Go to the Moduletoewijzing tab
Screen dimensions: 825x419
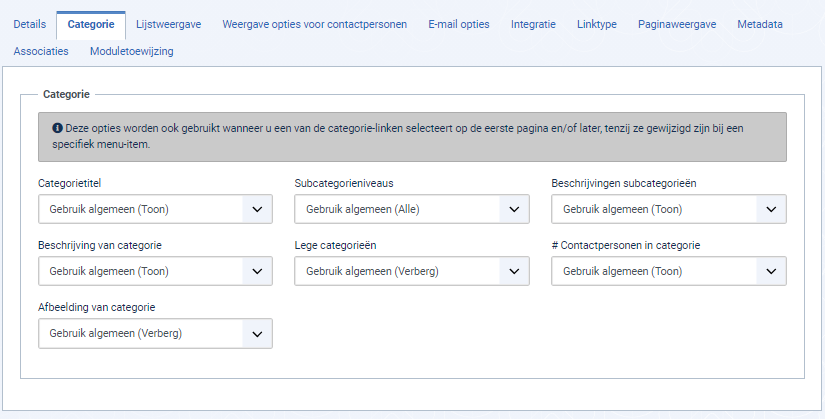click(x=132, y=51)
